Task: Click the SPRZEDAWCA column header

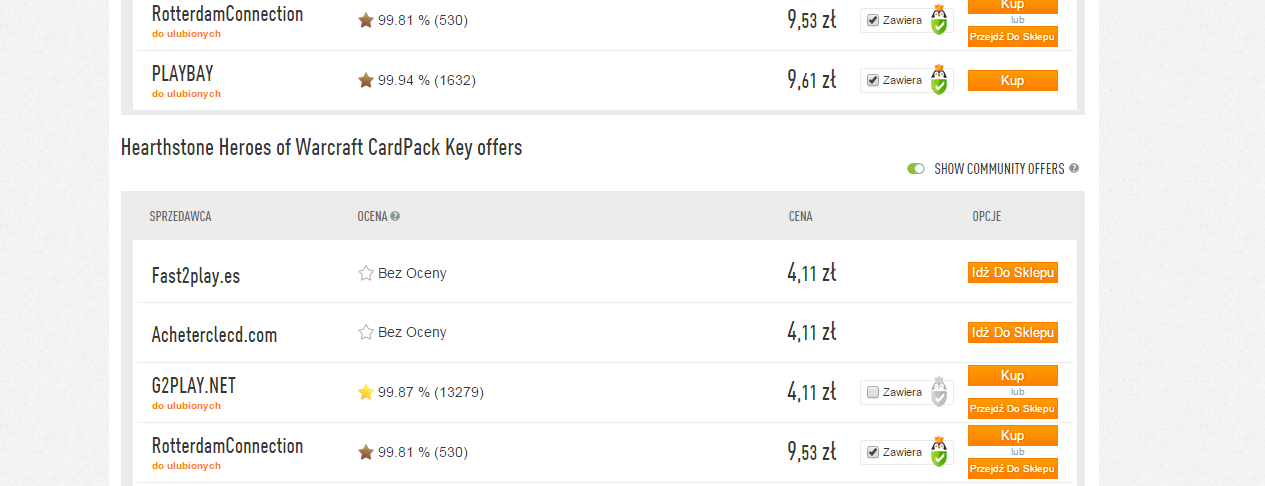Action: [x=180, y=216]
